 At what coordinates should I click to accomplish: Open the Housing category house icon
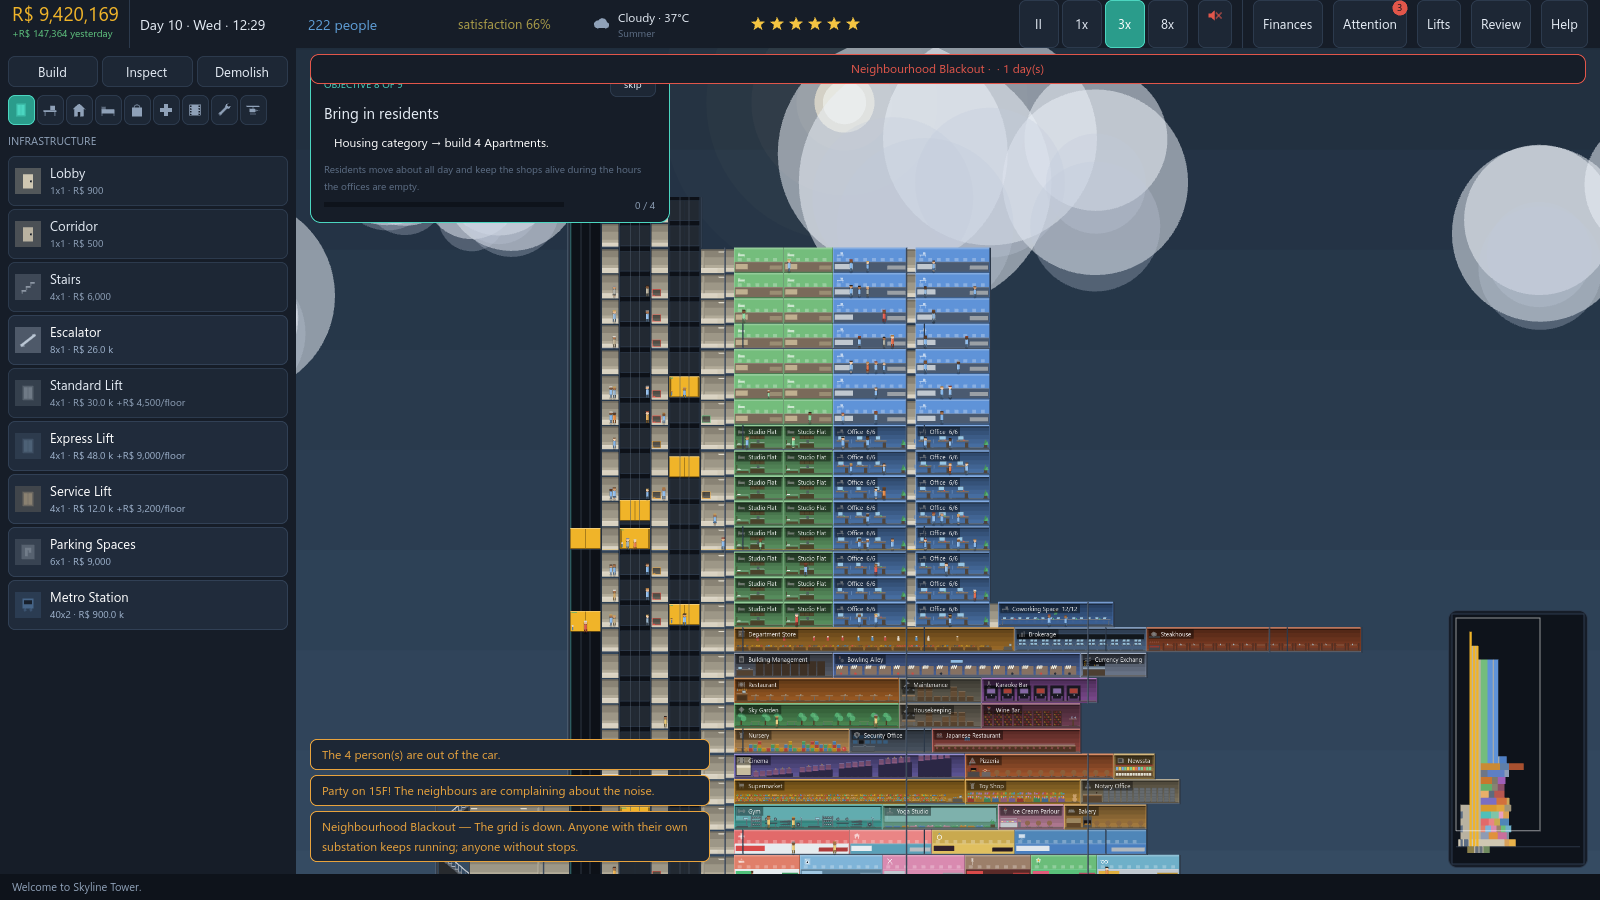point(79,110)
